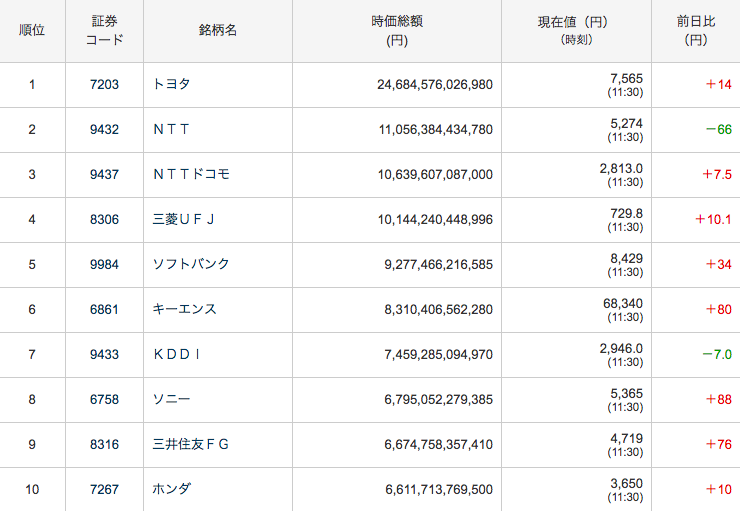Click the −66 day change value
Viewport: 740px width, 511px height.
(x=718, y=129)
